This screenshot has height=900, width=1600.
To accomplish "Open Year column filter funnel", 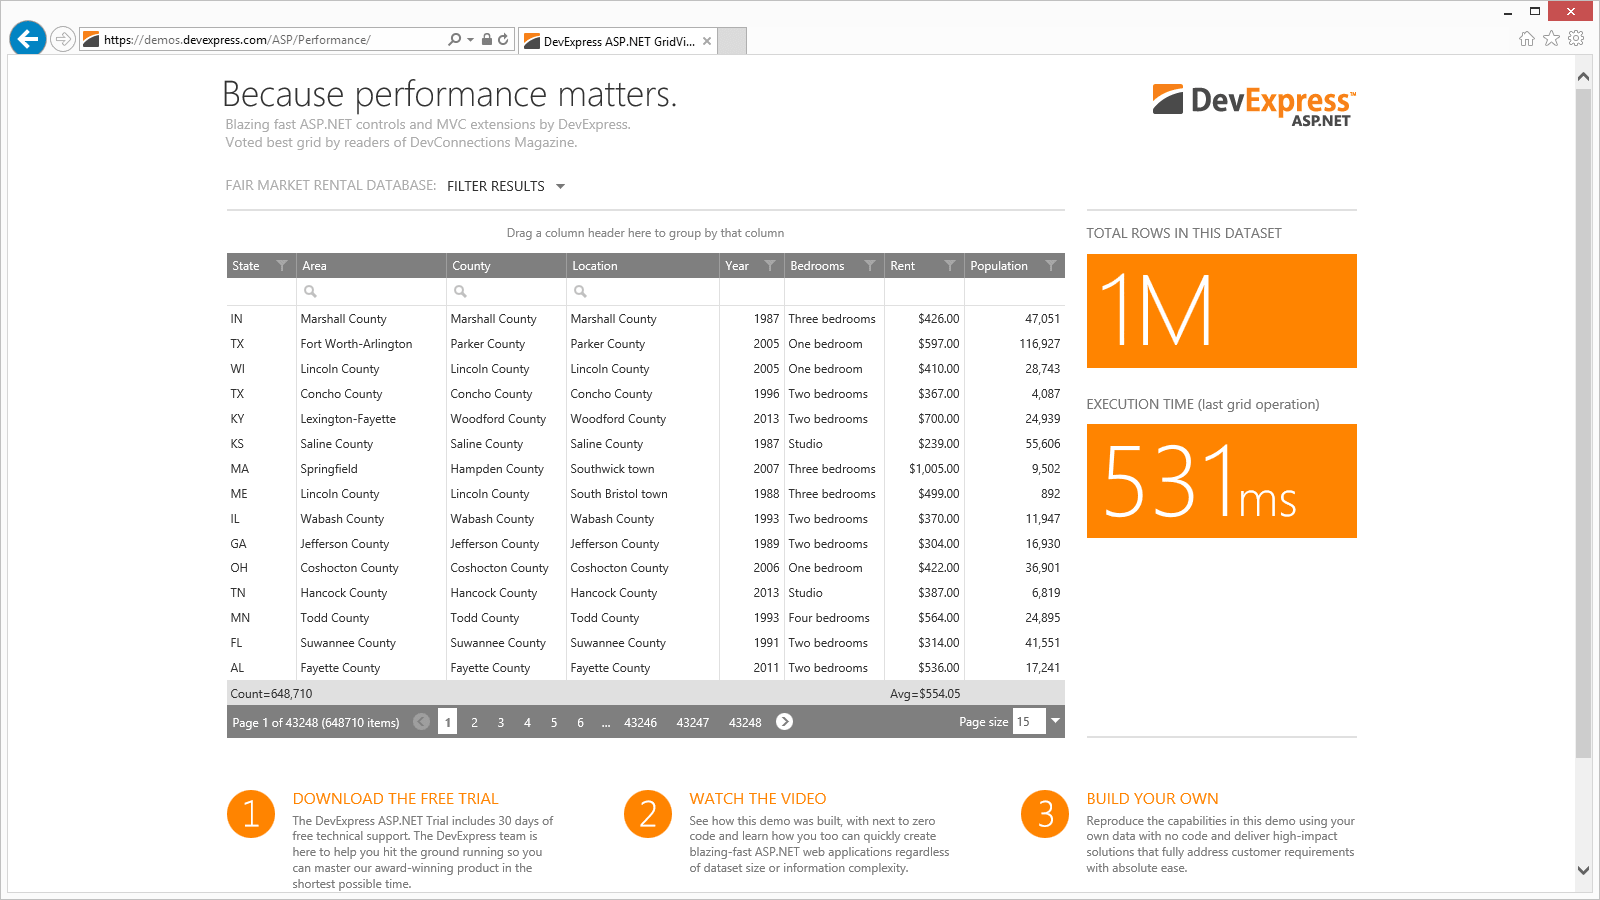I will coord(770,265).
